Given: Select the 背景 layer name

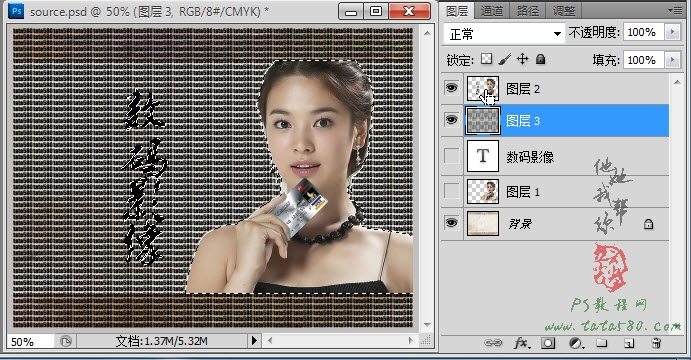Looking at the screenshot, I should tap(520, 224).
